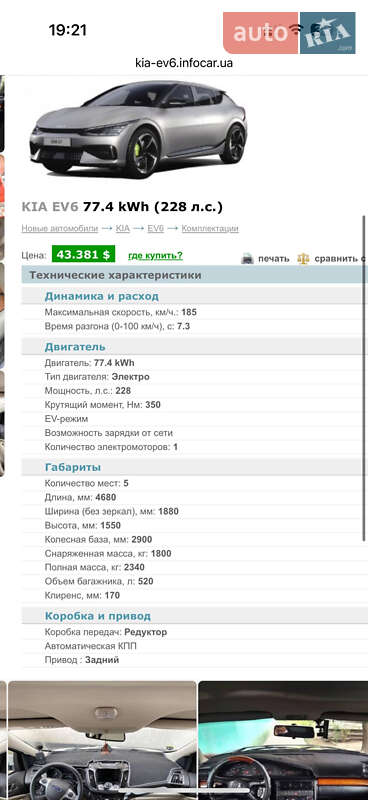Select the Технические характеристики header
368x800 pixels.
pos(194,275)
